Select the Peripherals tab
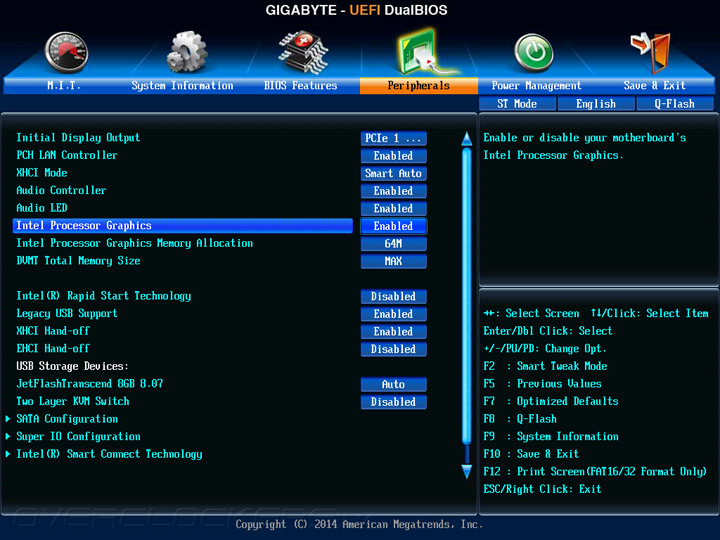 click(418, 85)
